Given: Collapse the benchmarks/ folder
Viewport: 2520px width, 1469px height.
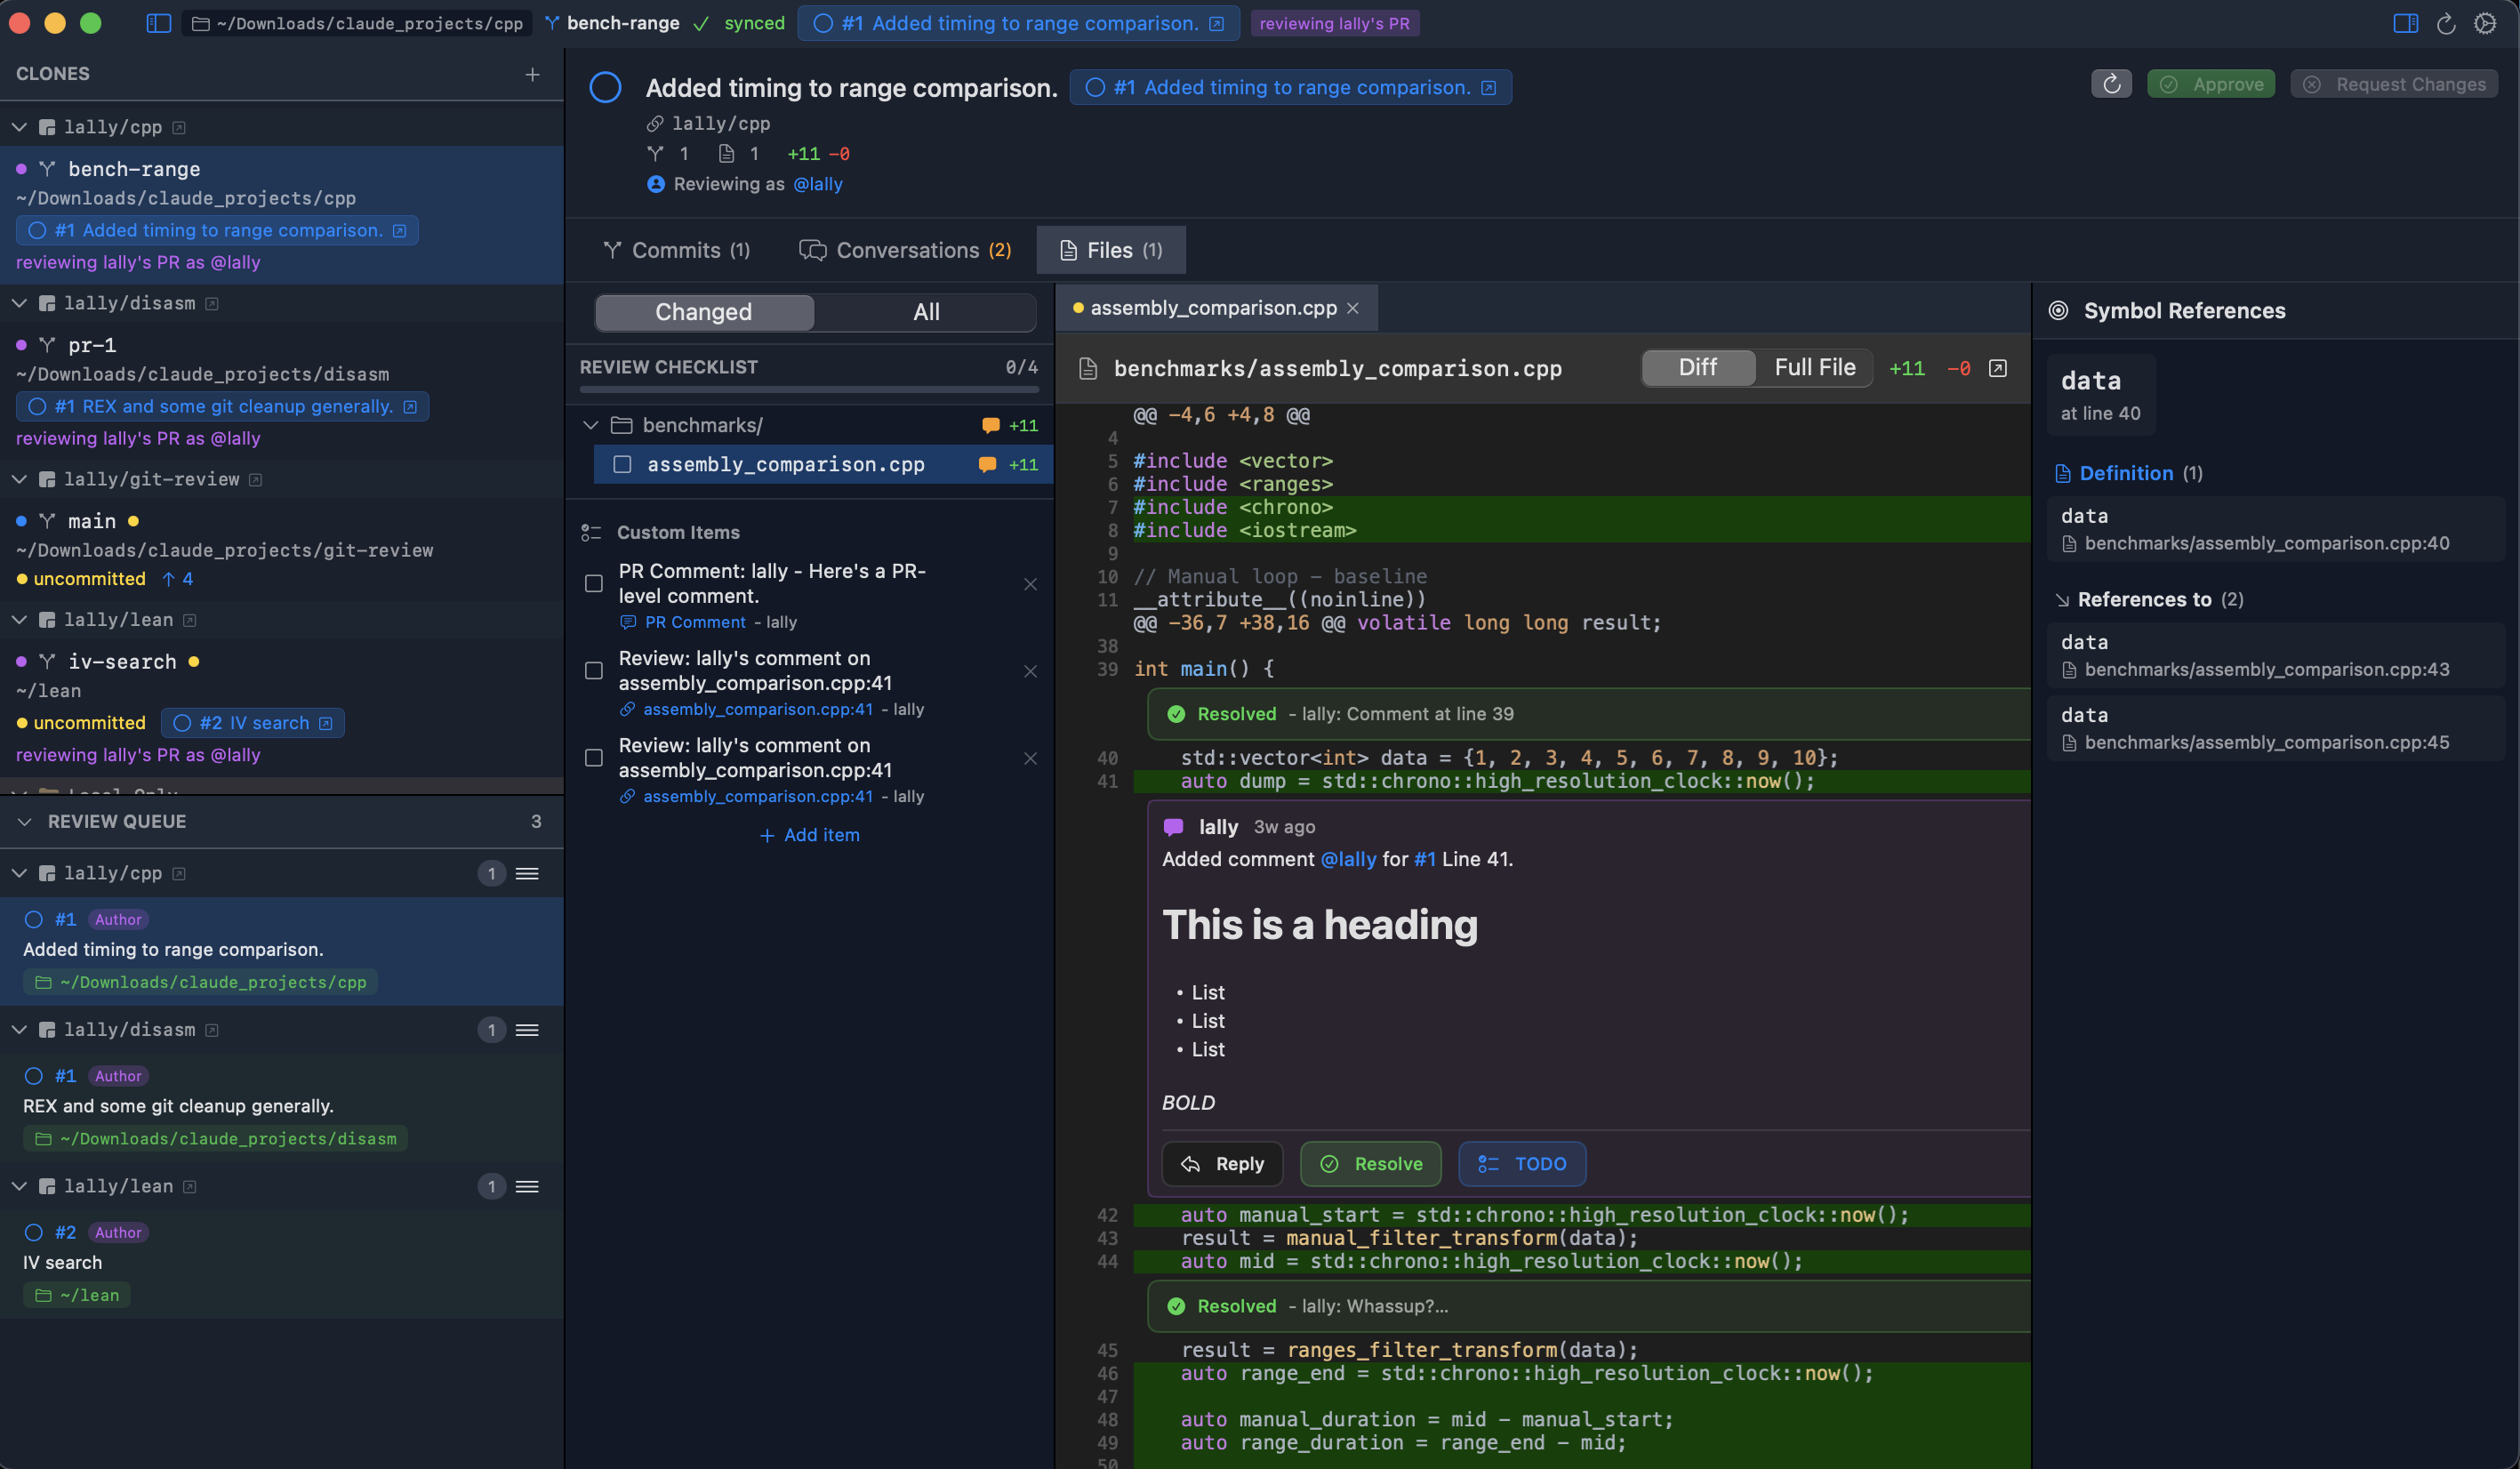Looking at the screenshot, I should (x=591, y=425).
